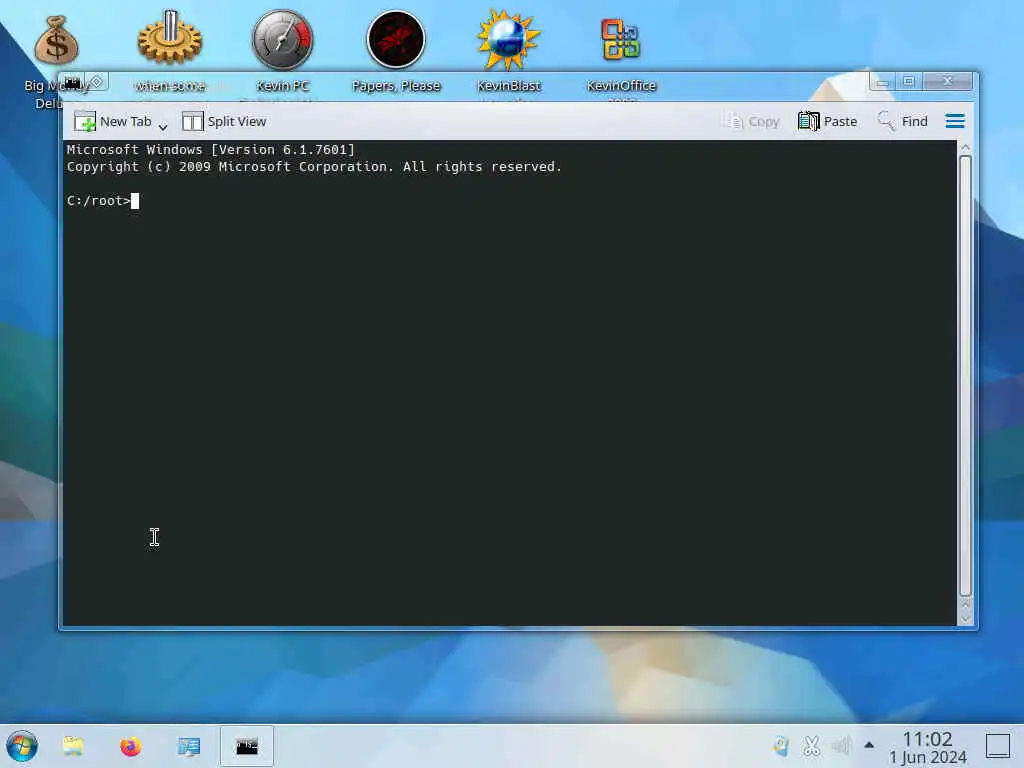This screenshot has height=768, width=1024.
Task: Expand hidden system tray icons arrow
Action: click(869, 744)
